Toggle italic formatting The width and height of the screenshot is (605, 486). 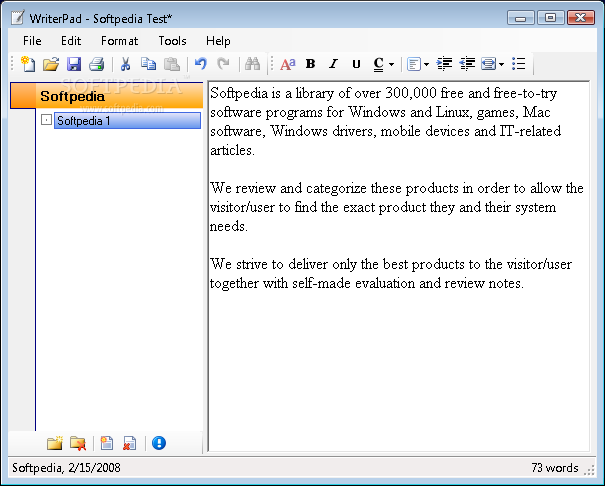(x=333, y=64)
